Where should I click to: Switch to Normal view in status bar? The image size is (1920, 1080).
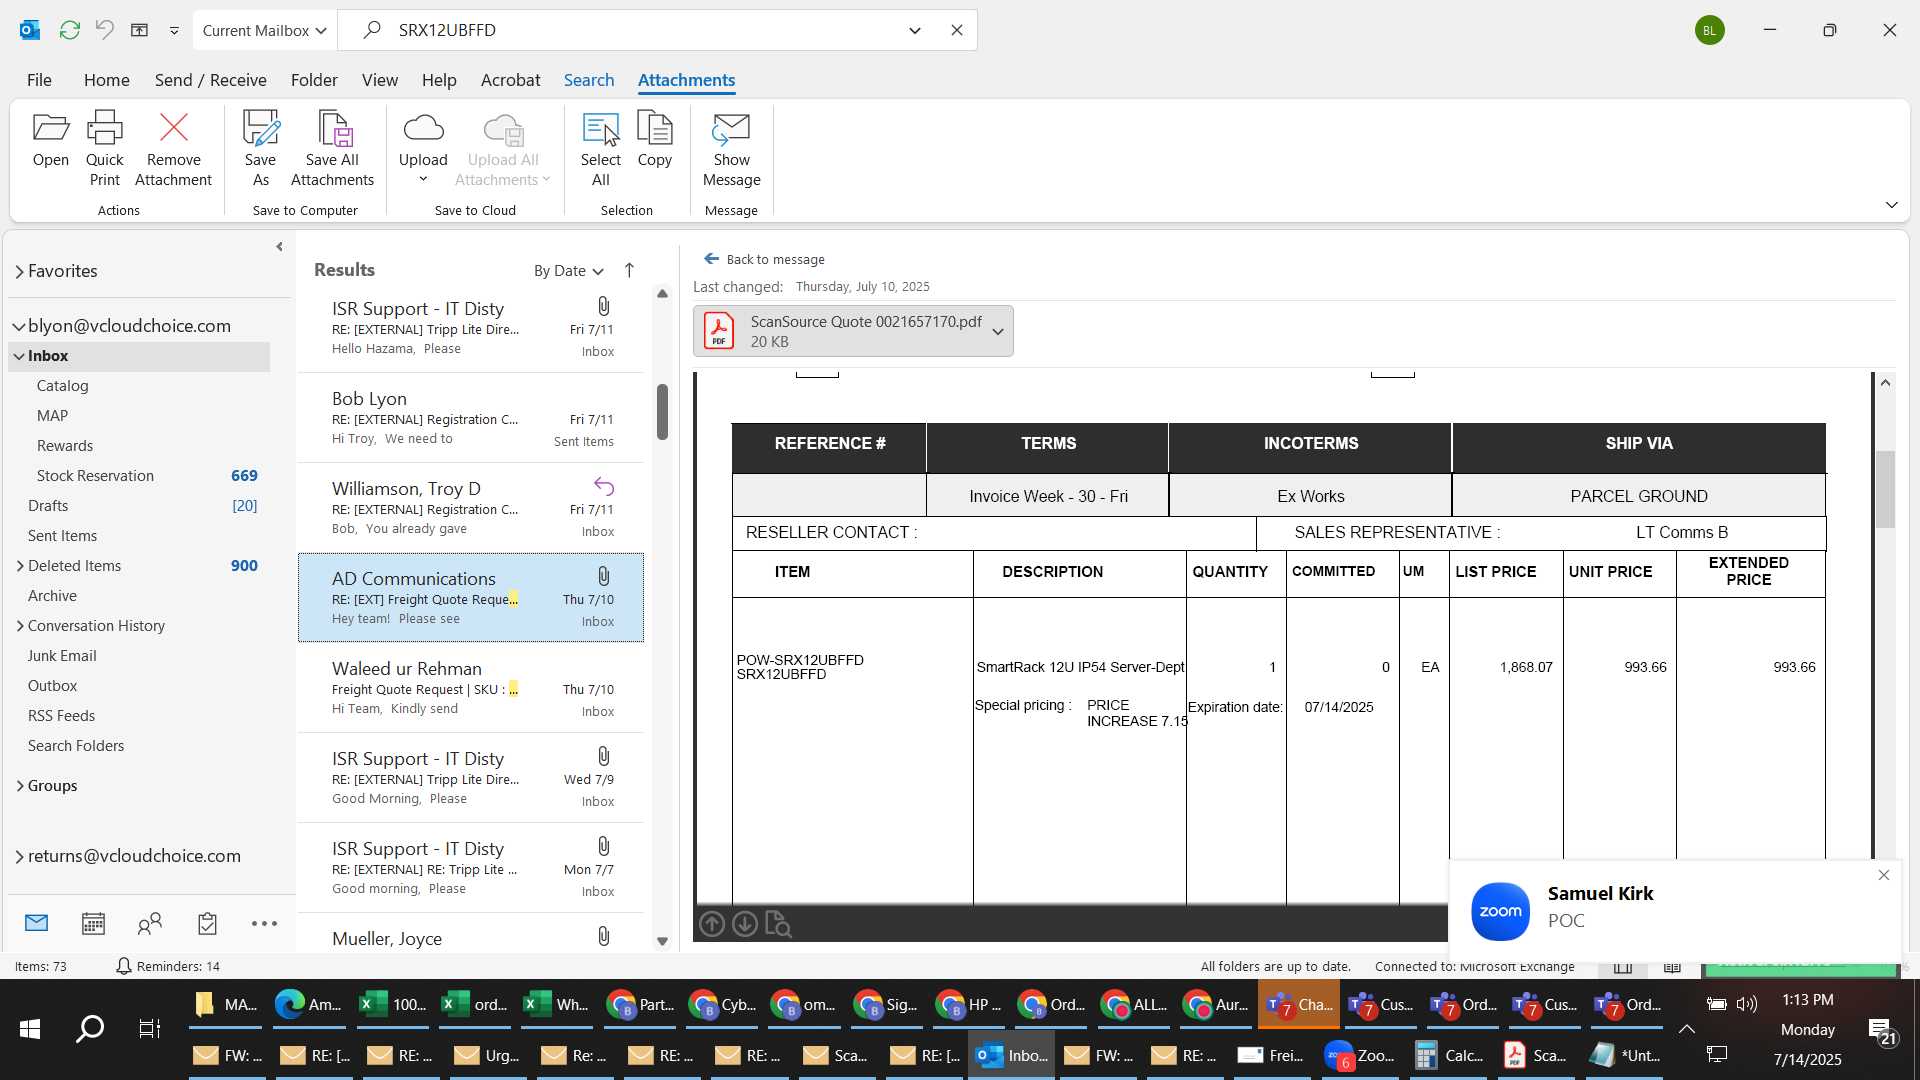coord(1623,966)
